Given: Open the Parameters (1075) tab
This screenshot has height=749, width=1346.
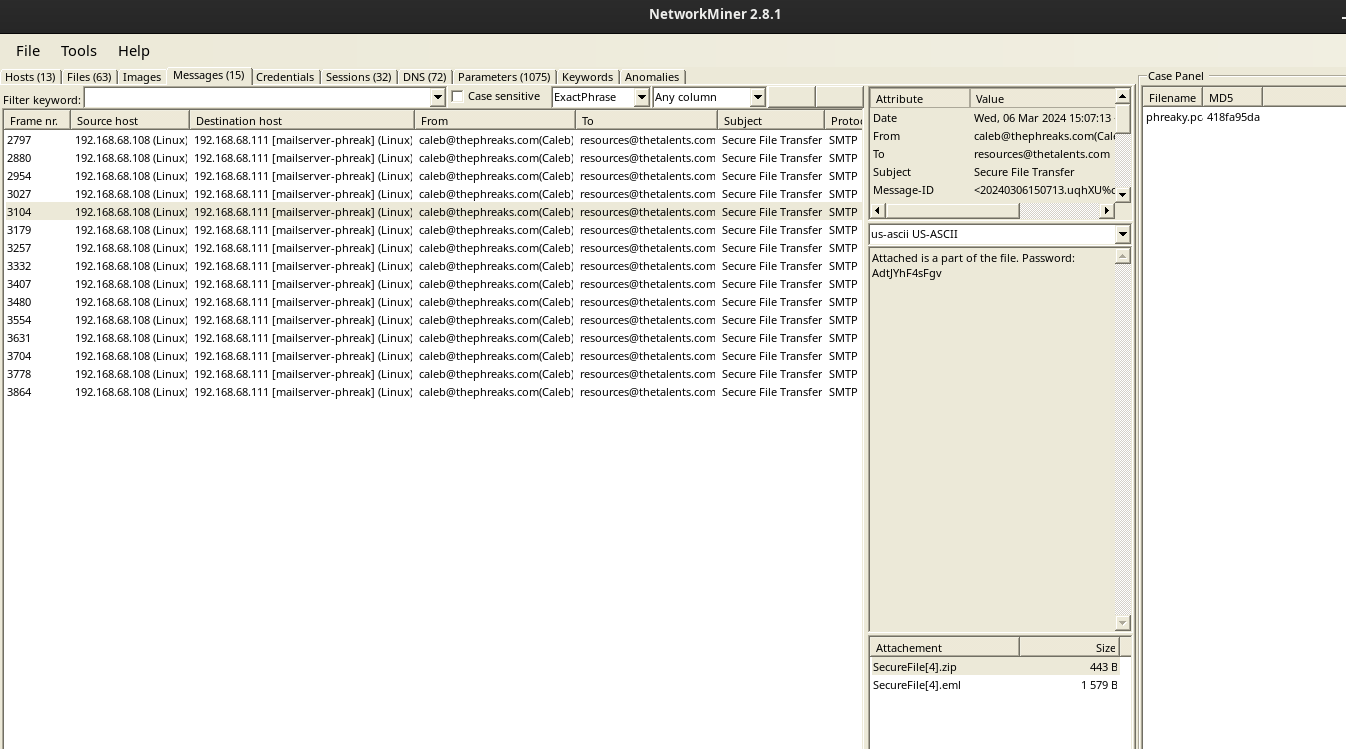Looking at the screenshot, I should point(504,77).
